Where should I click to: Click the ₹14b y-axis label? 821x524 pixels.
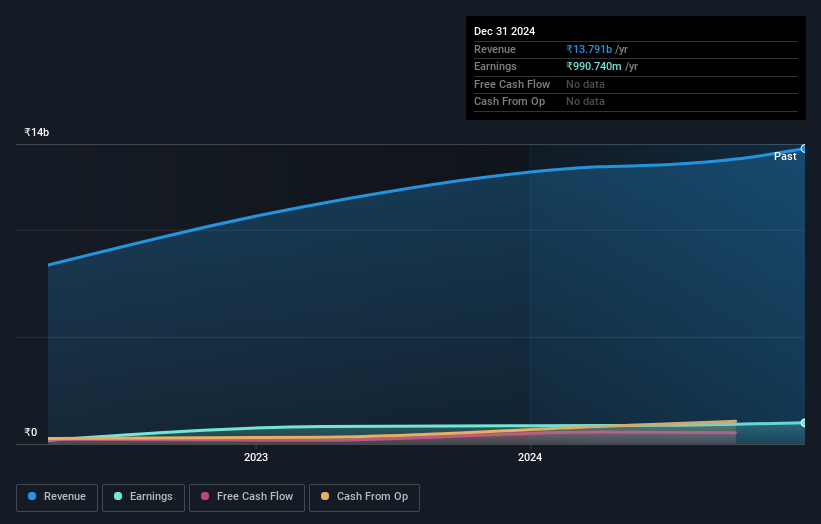click(37, 132)
